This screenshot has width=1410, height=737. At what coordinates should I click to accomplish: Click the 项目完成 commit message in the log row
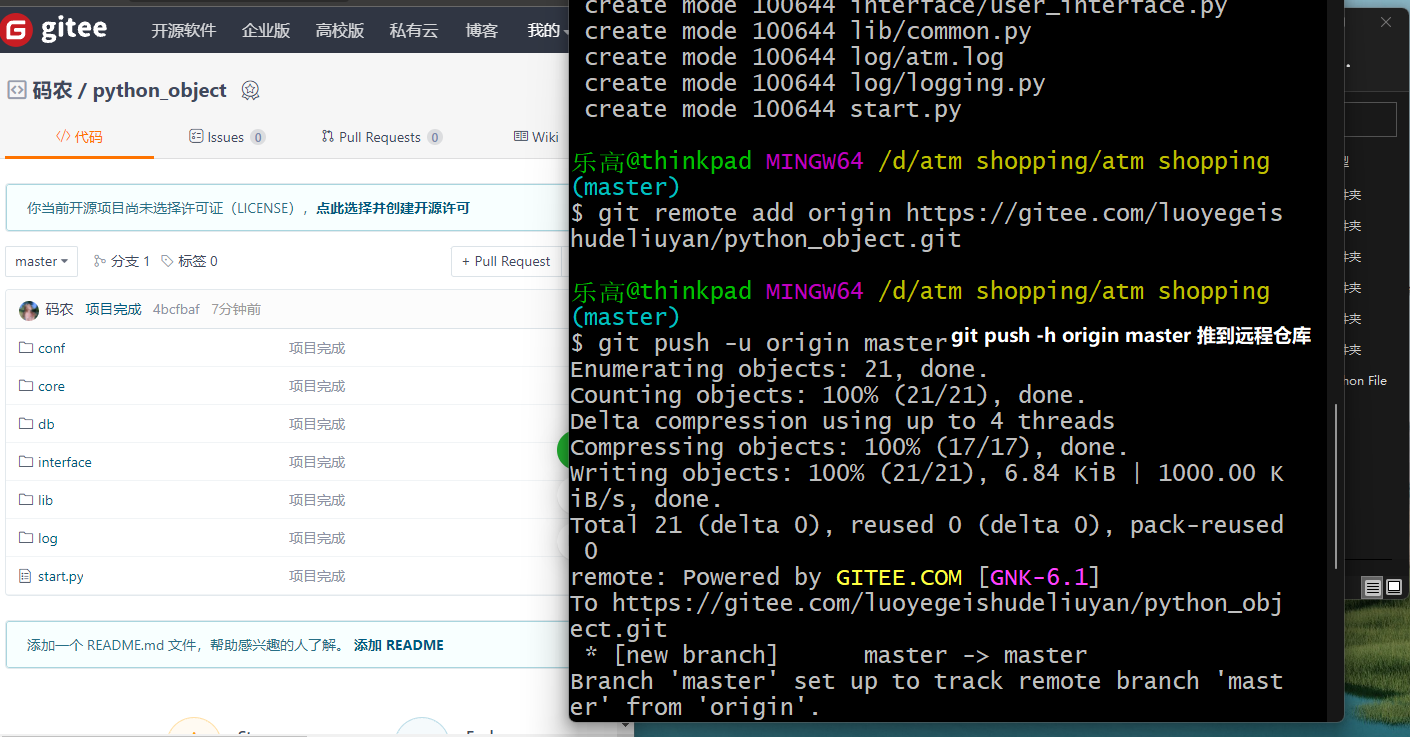(x=317, y=538)
